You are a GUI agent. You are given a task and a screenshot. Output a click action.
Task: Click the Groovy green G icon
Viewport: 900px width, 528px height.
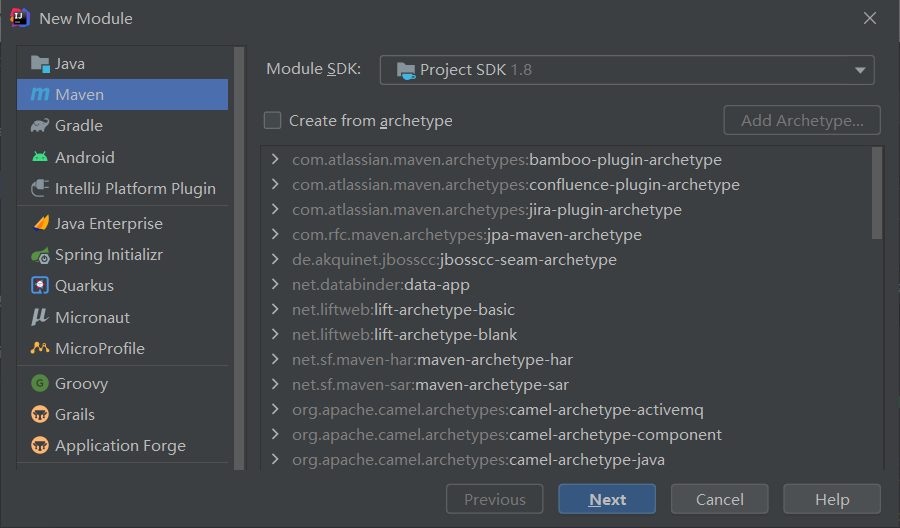click(x=40, y=383)
